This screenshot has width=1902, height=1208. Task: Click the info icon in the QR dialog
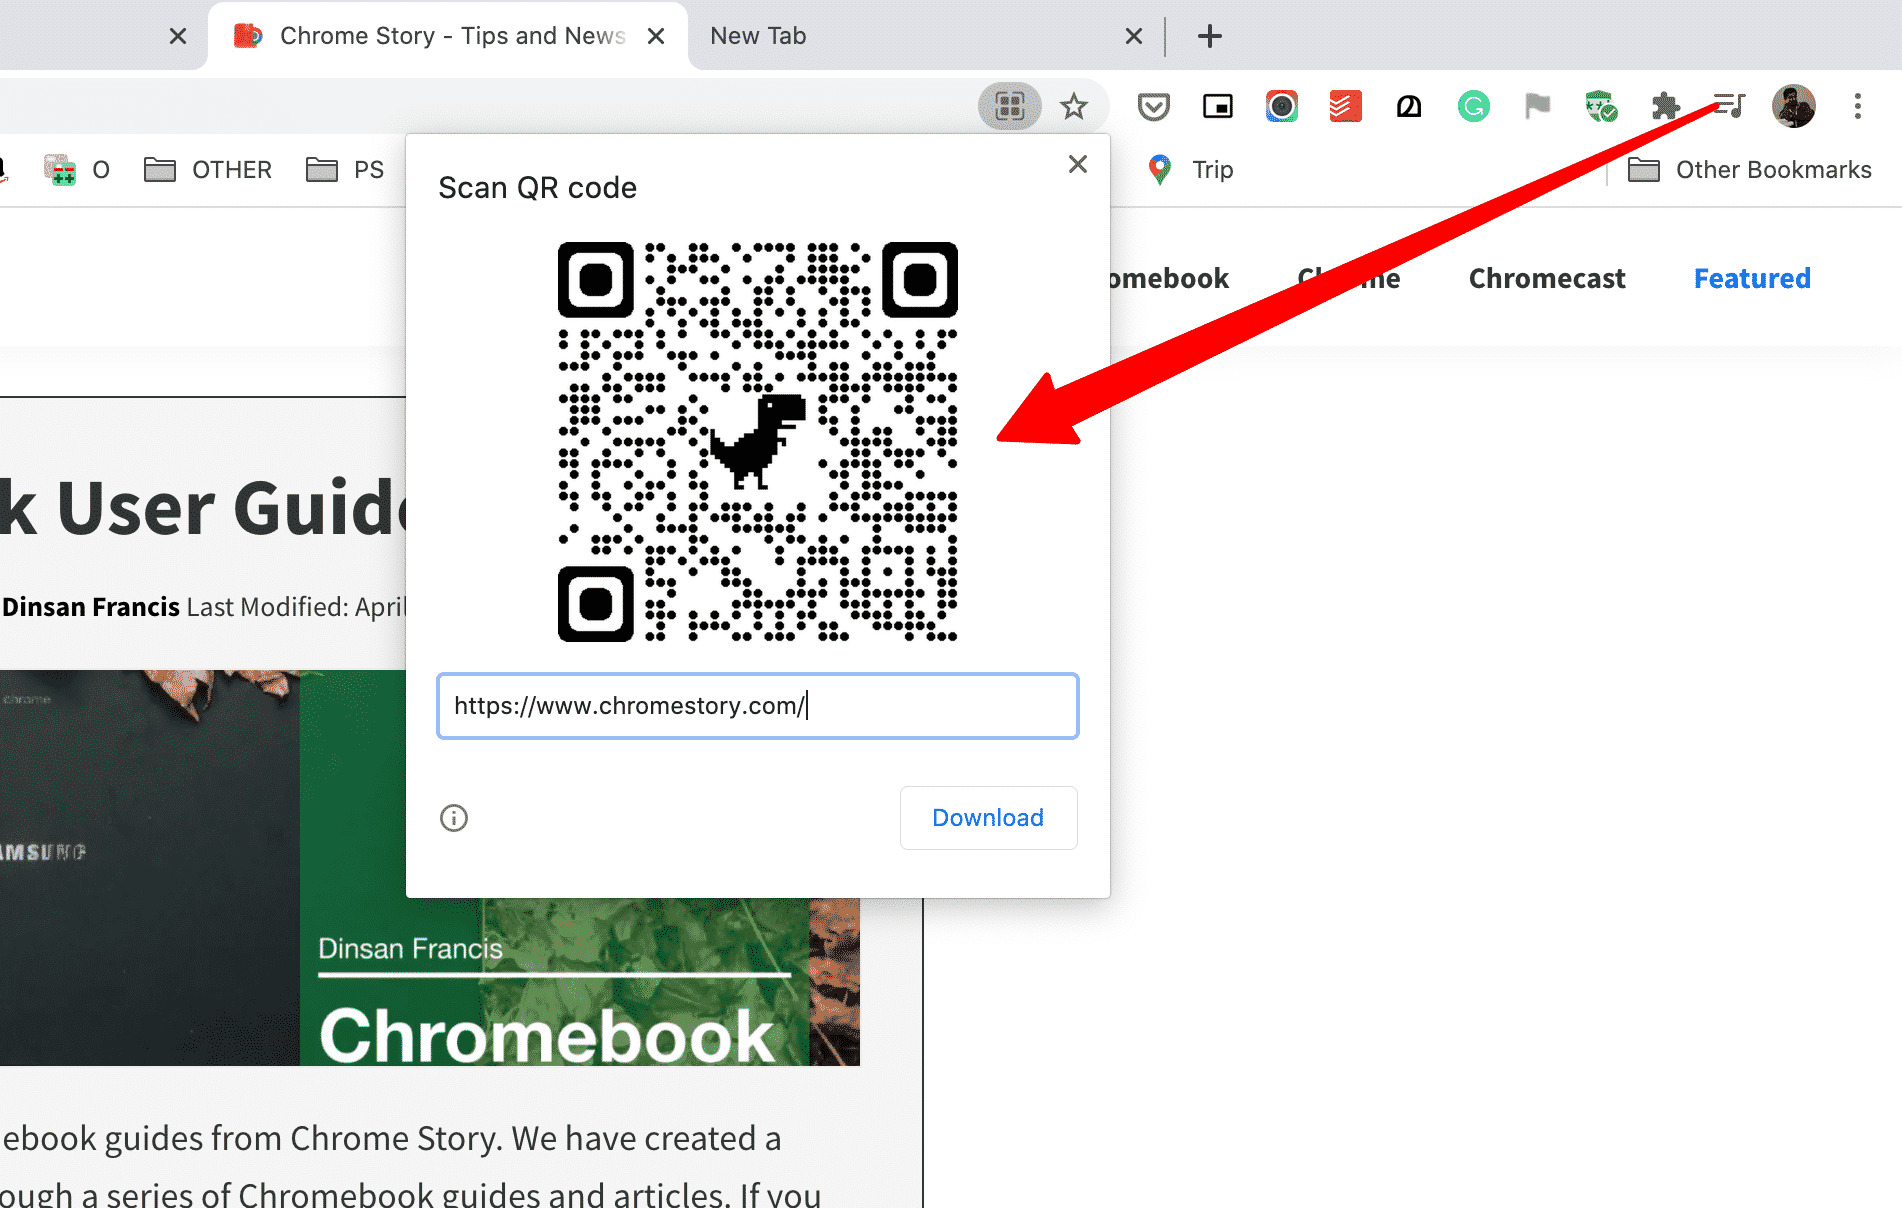453,818
